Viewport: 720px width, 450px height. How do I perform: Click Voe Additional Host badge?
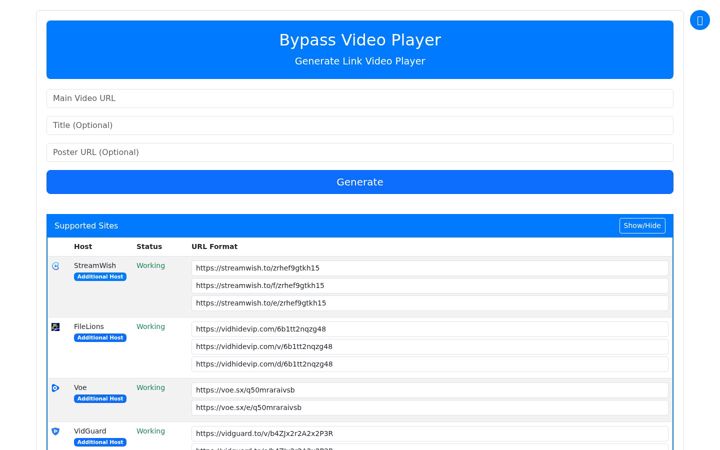[x=100, y=399]
